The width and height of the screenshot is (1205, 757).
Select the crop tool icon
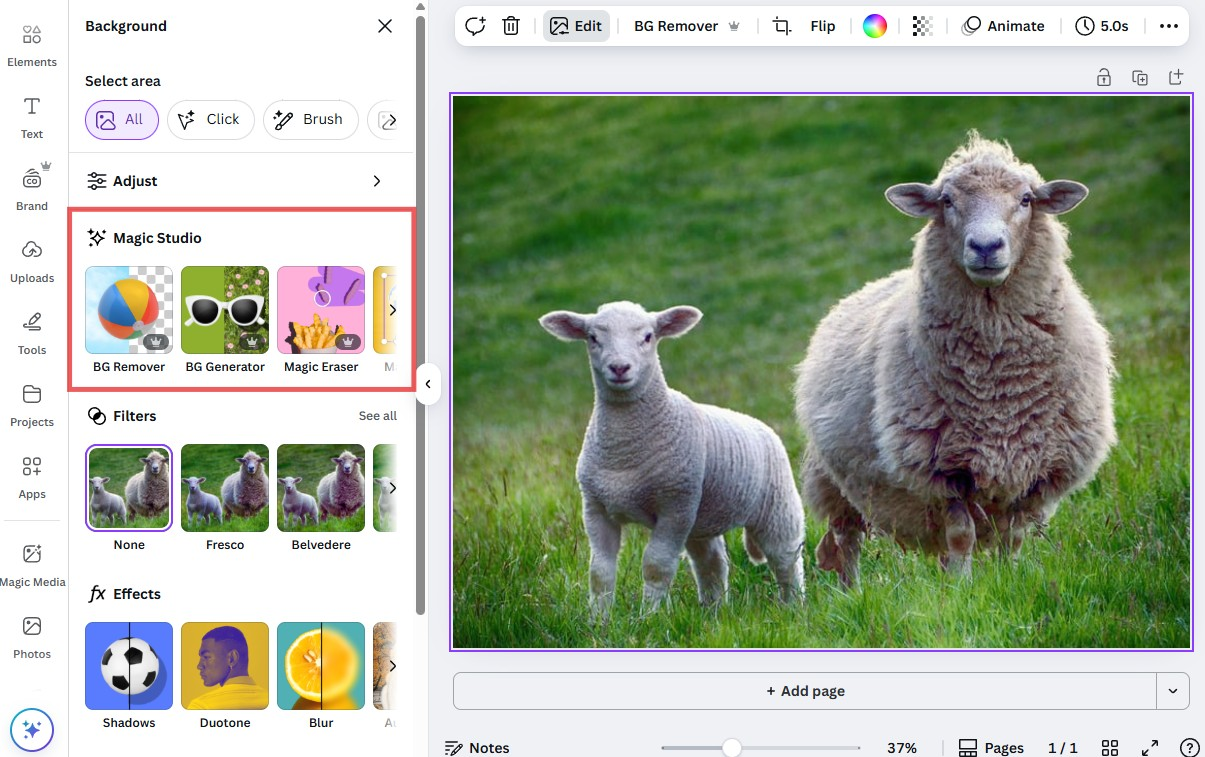tap(782, 26)
